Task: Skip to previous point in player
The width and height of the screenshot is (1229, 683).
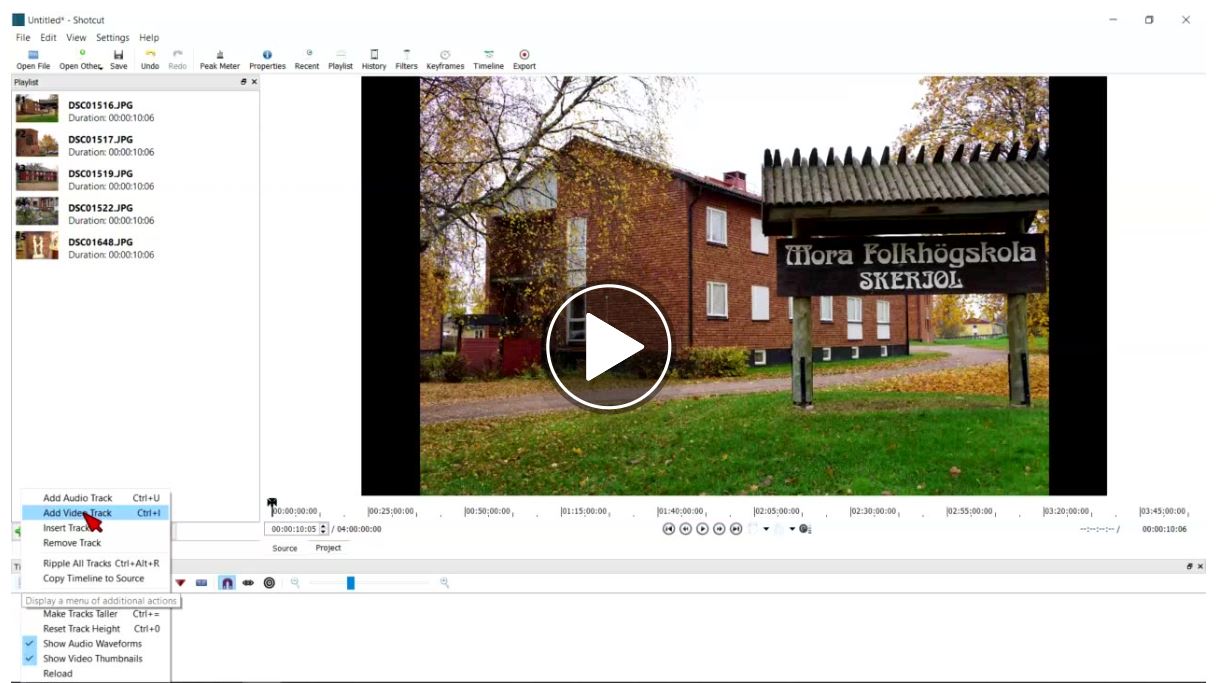Action: [x=668, y=529]
